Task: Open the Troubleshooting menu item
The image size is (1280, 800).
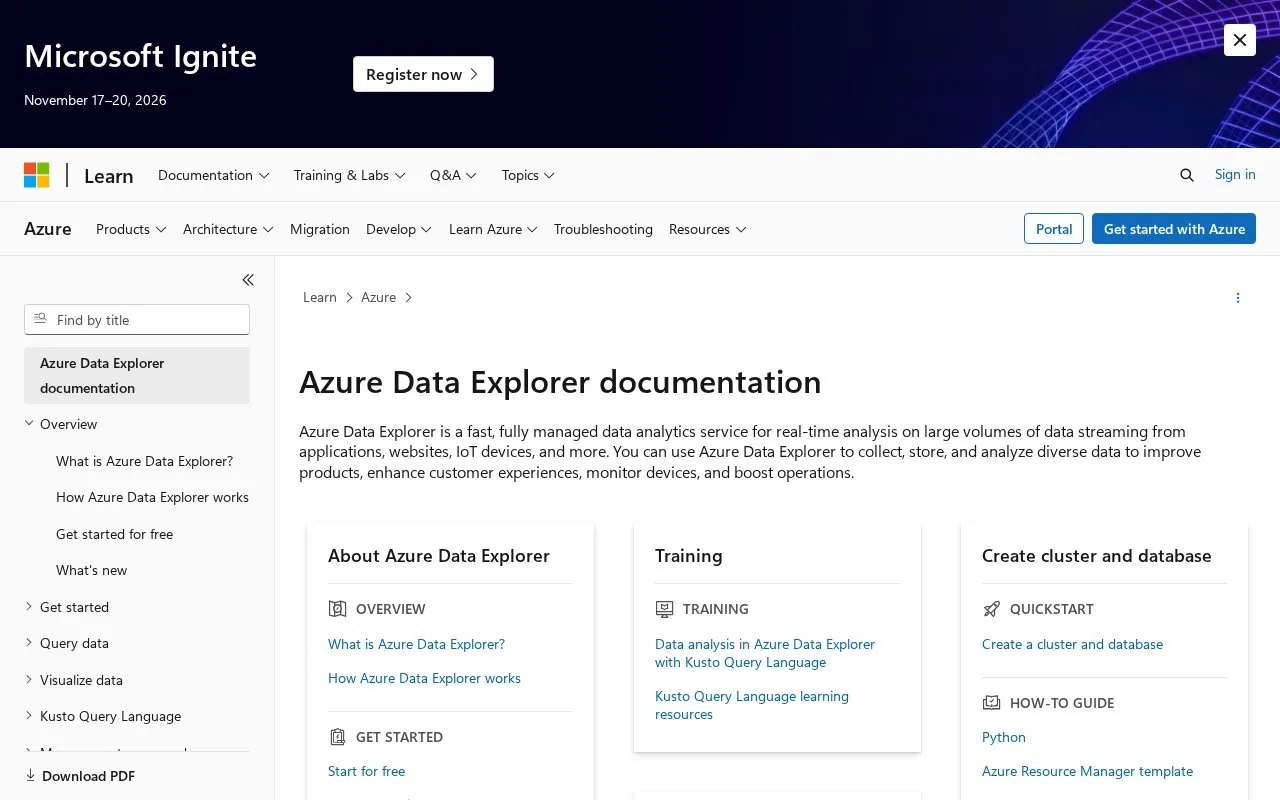Action: [603, 229]
